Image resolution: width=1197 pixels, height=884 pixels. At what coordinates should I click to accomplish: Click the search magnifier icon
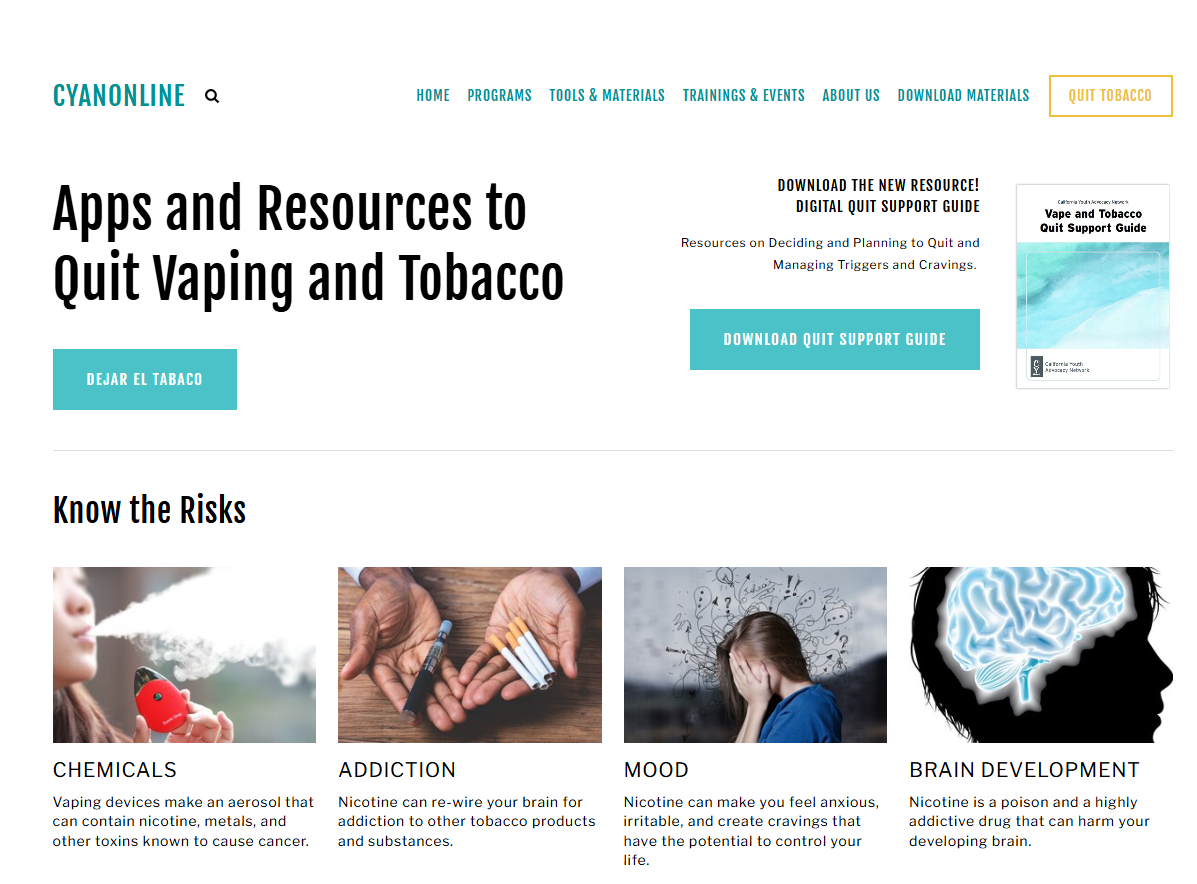point(211,96)
